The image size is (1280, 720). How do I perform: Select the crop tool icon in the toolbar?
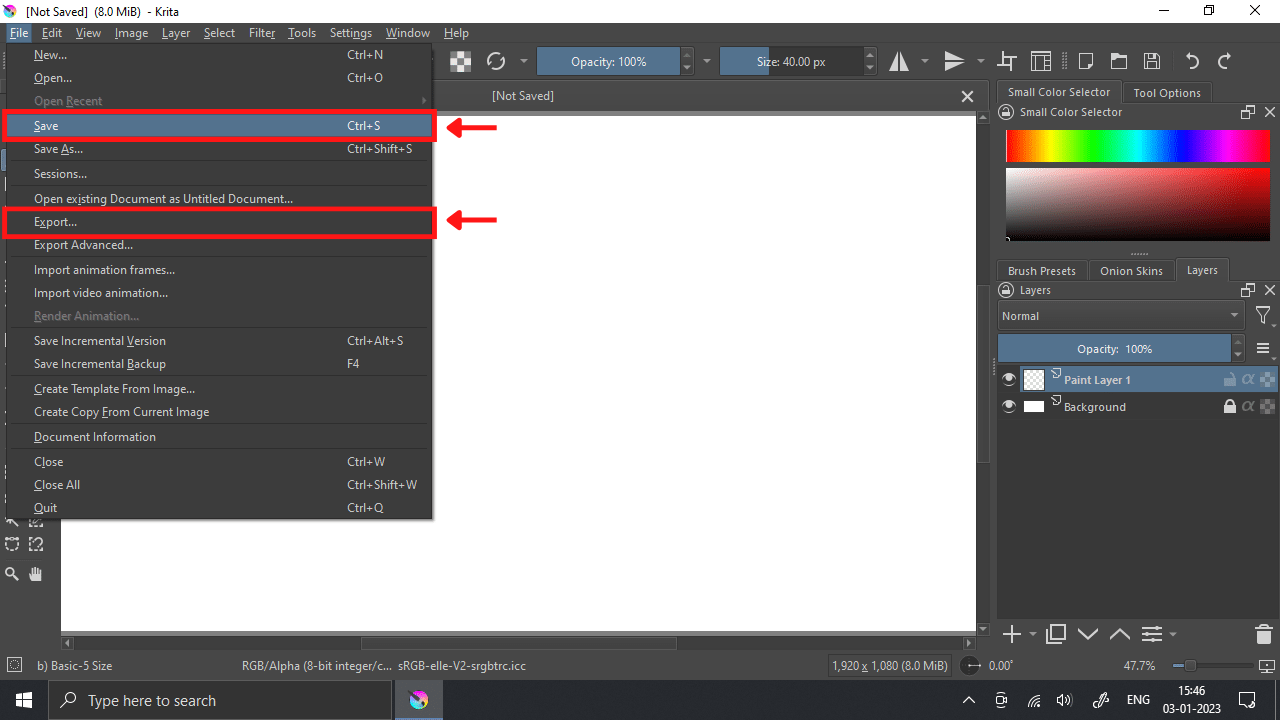click(1007, 61)
